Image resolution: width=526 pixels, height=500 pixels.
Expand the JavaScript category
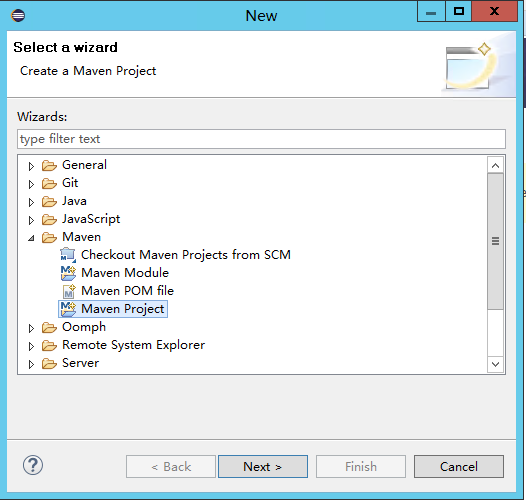31,220
